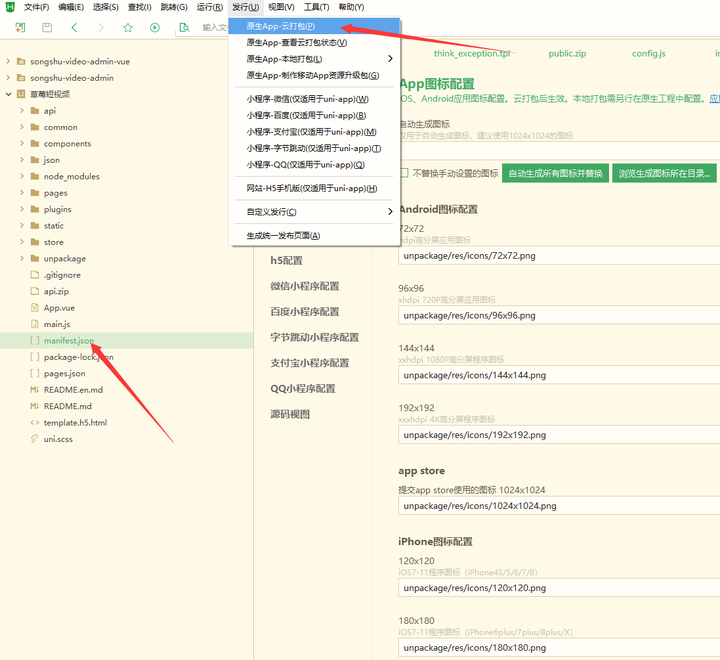Open 自定义发行(C) submenu
This screenshot has height=660, width=720.
click(x=314, y=212)
